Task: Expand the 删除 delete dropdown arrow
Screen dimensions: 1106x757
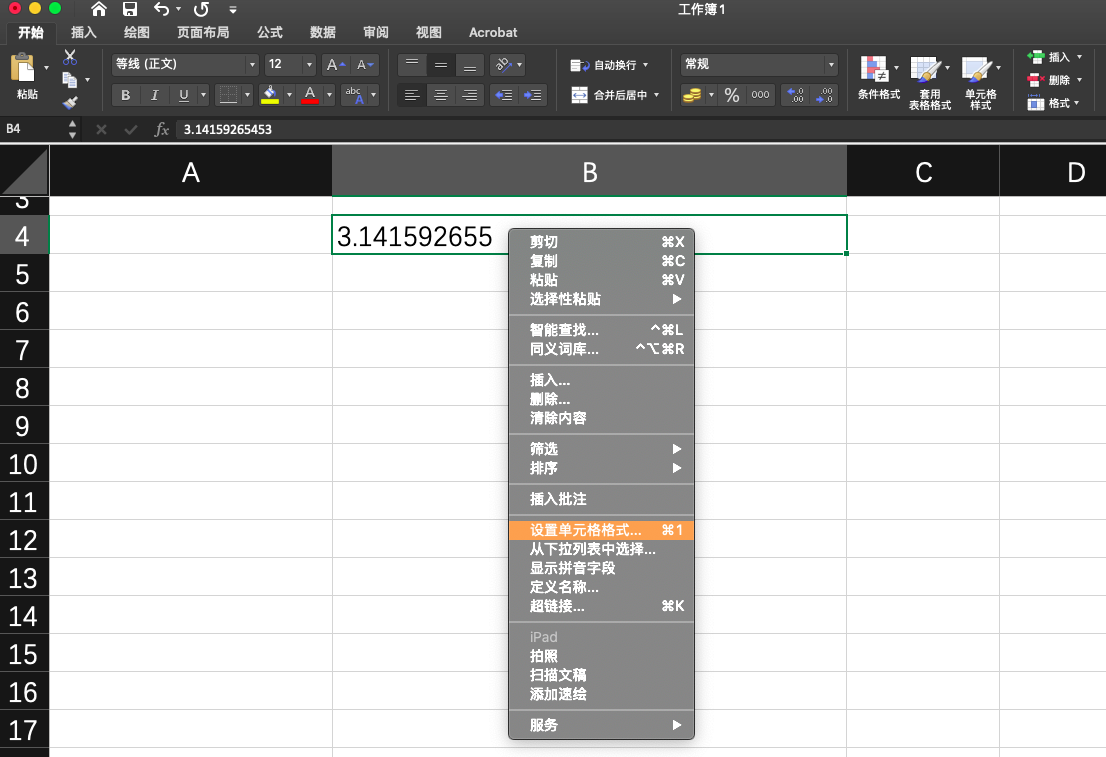Action: click(1080, 80)
